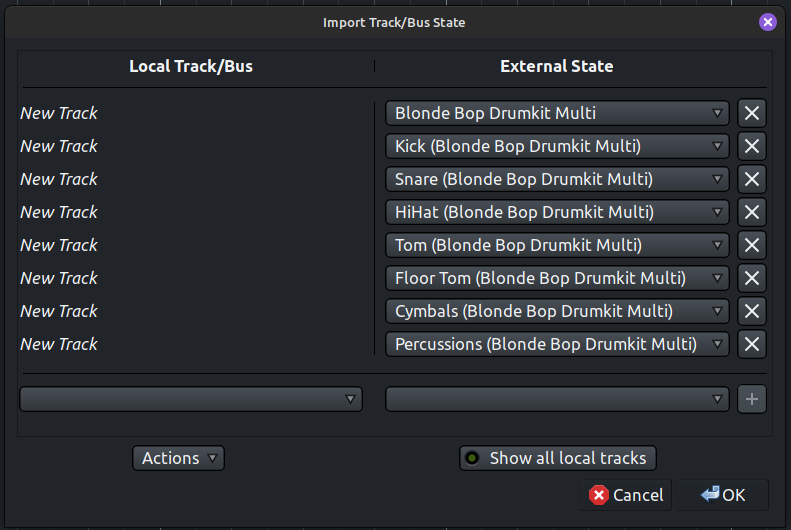Remove the Tom external state row
The image size is (791, 530).
[x=752, y=245]
